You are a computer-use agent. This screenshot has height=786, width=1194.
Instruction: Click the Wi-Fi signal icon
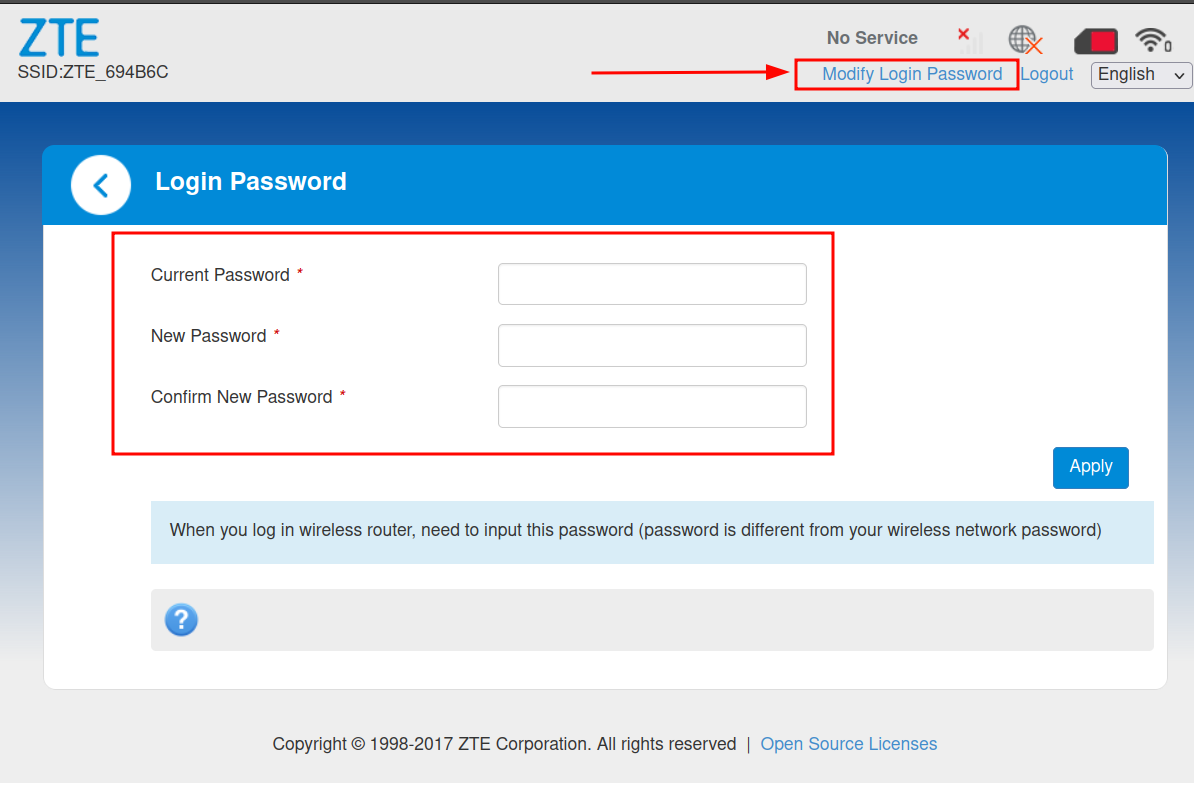click(x=1152, y=40)
